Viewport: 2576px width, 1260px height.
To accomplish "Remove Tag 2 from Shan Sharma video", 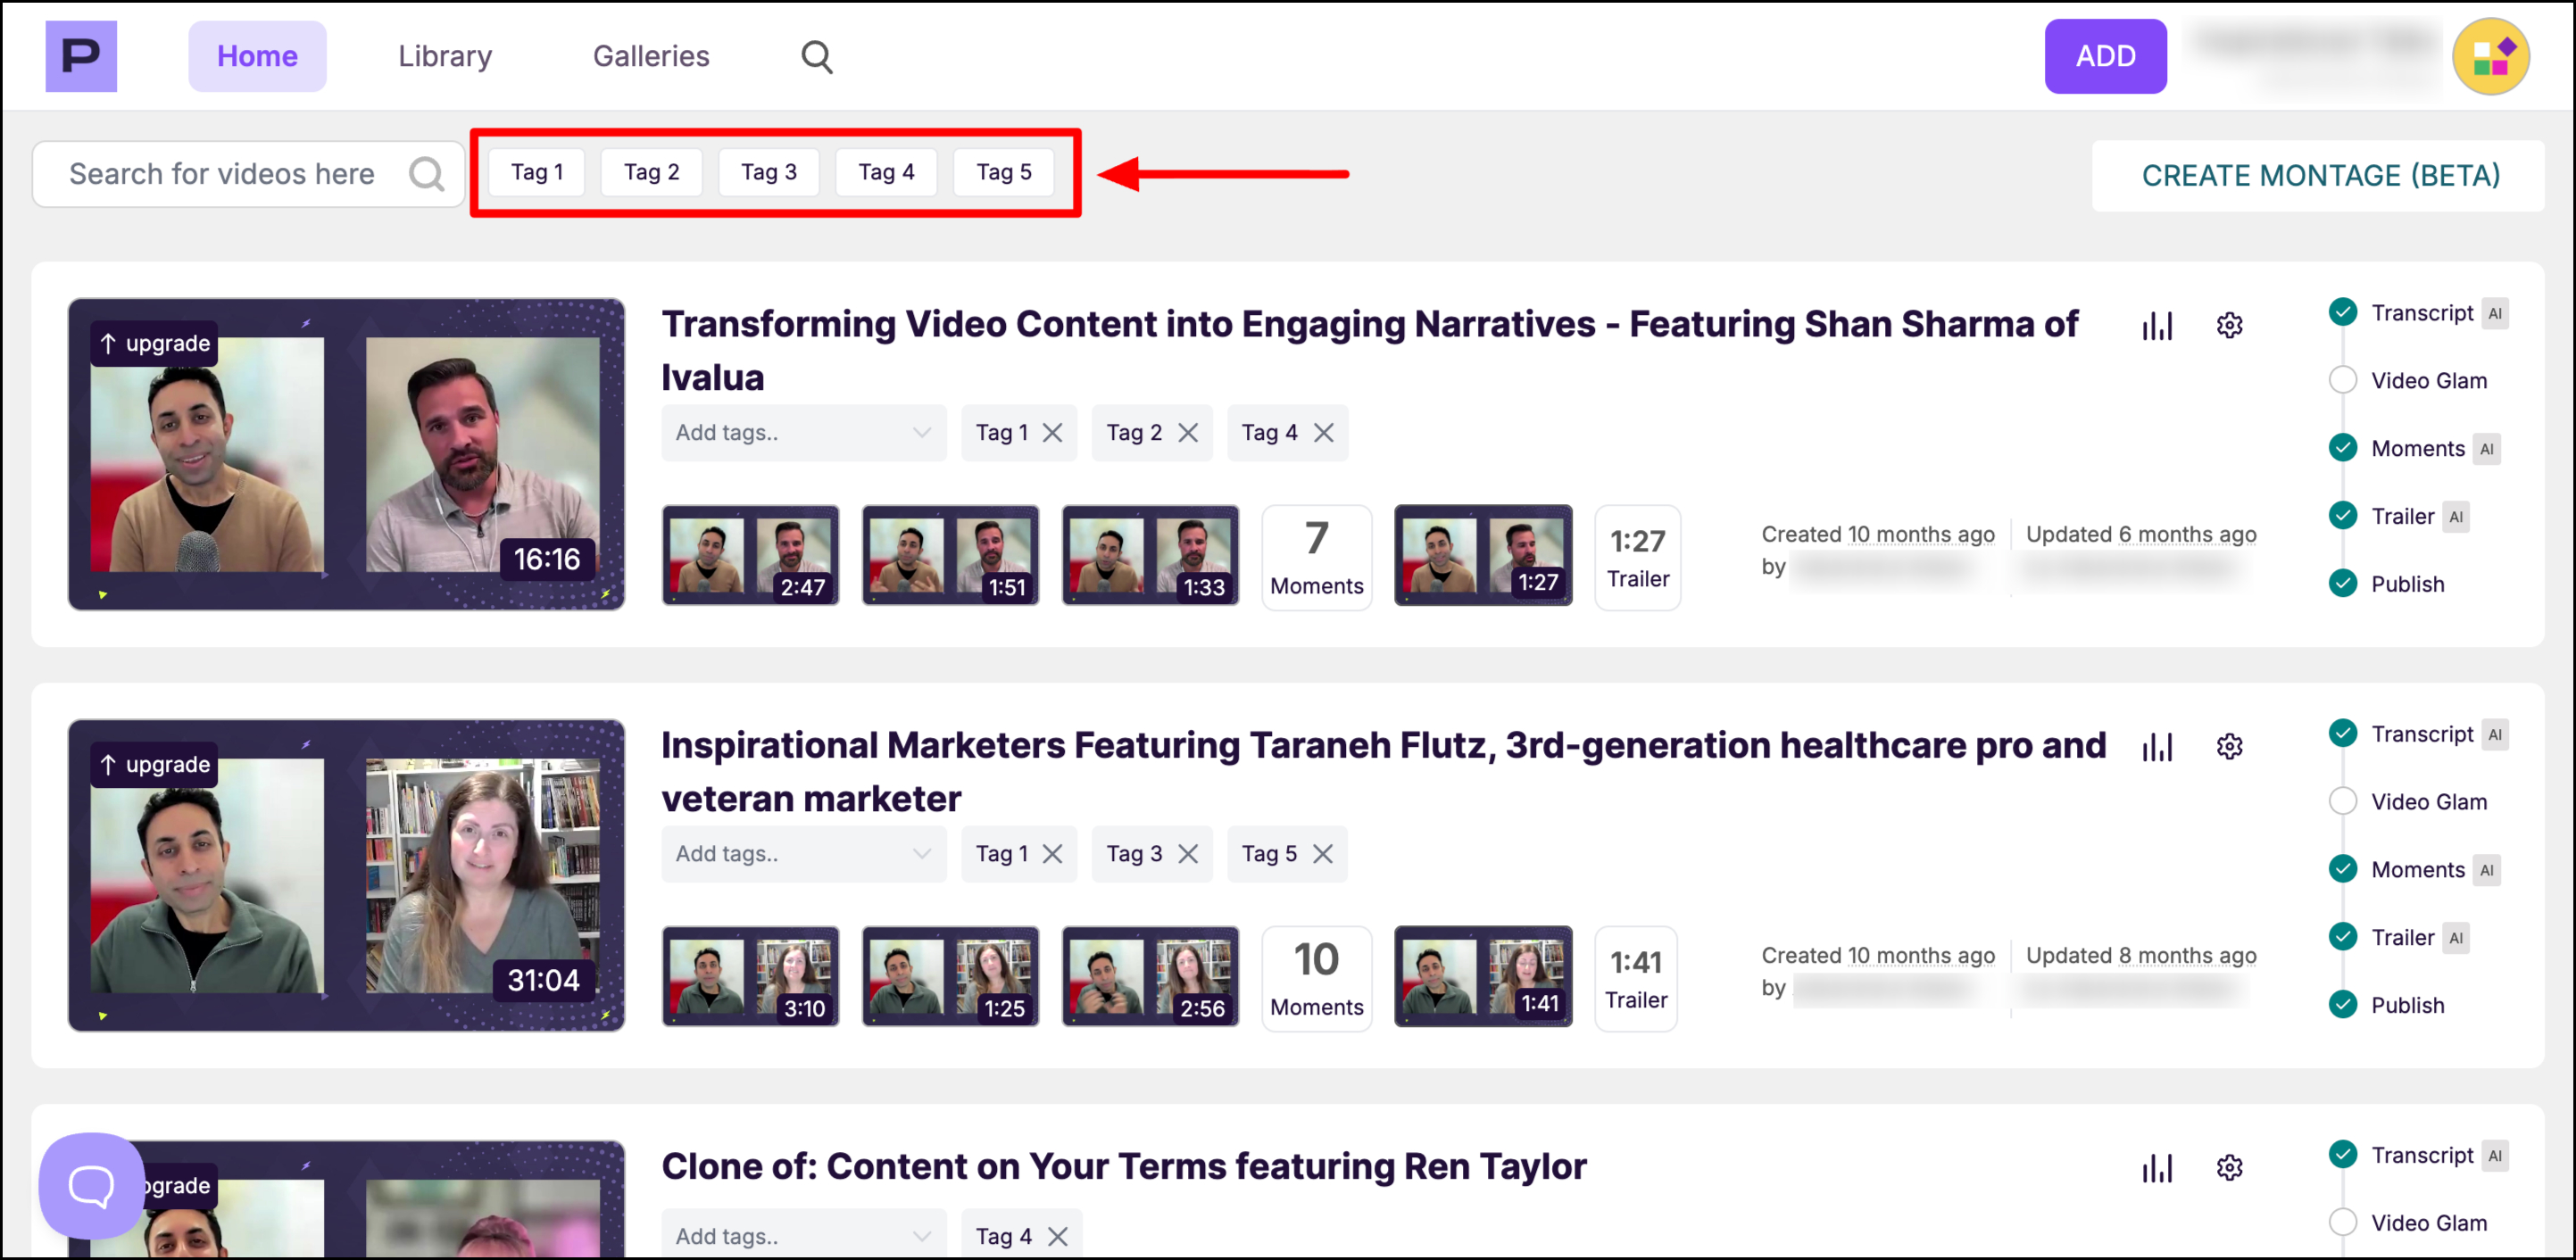I will [x=1188, y=433].
